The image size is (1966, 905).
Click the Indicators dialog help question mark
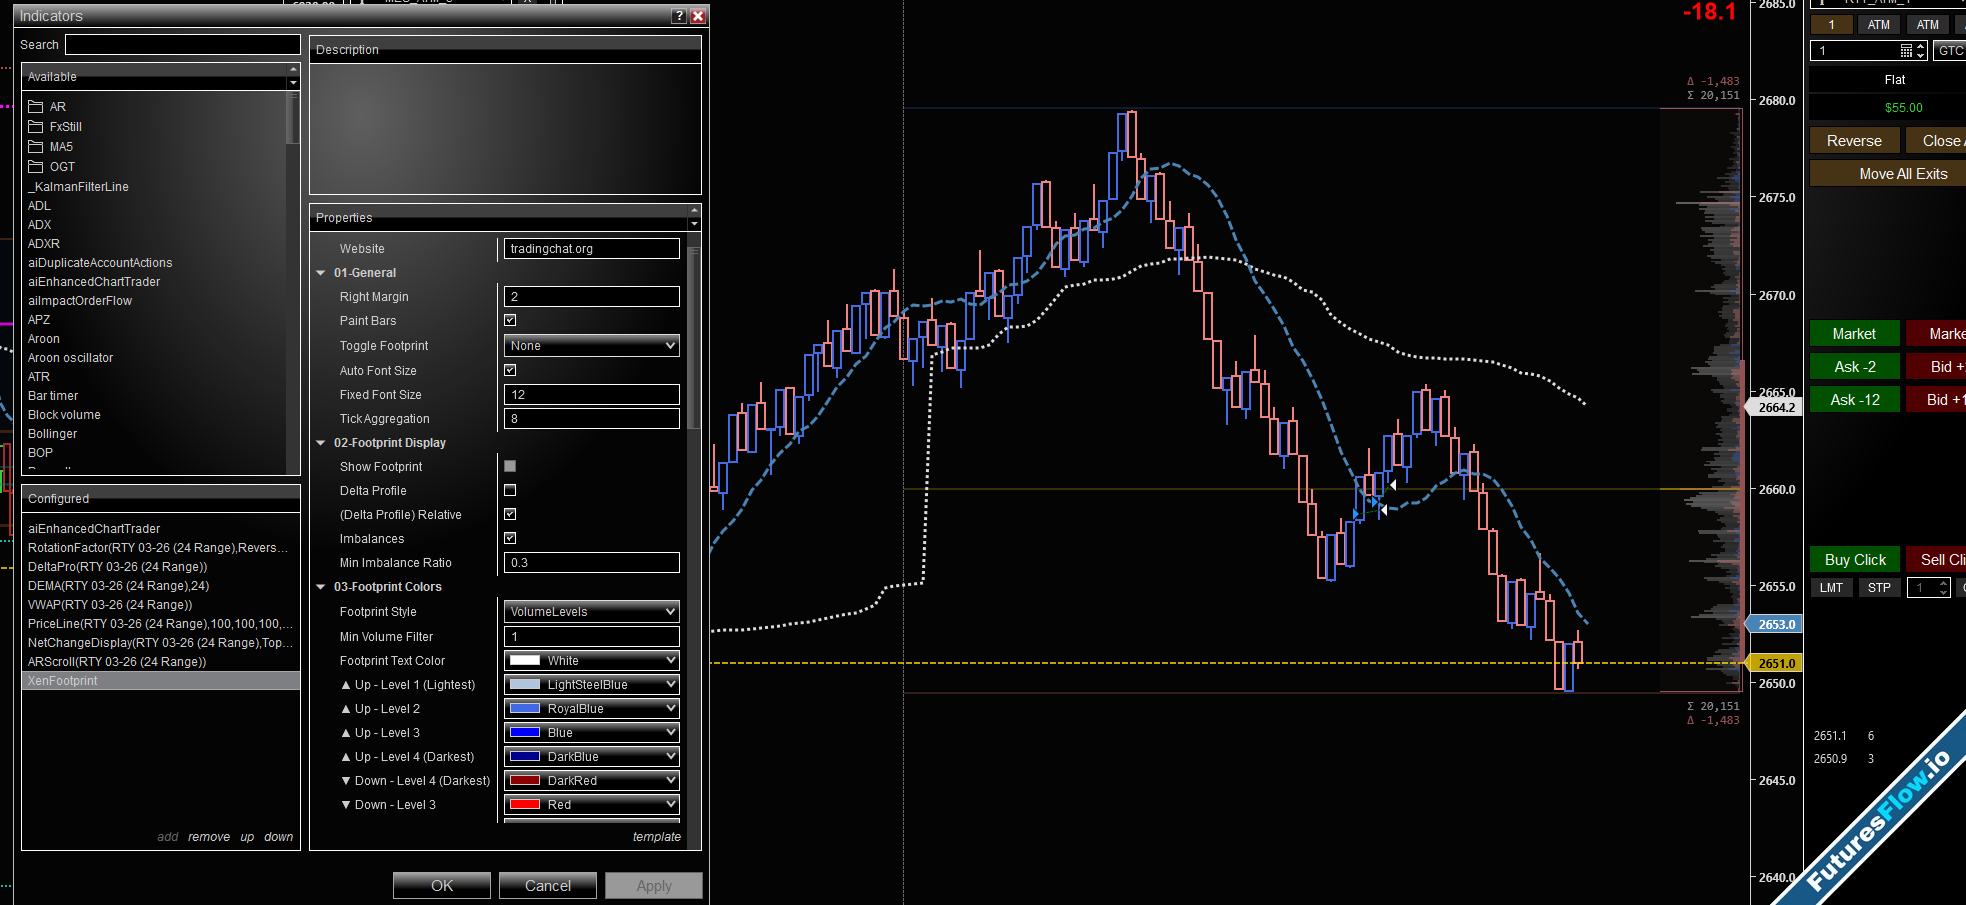click(x=679, y=16)
